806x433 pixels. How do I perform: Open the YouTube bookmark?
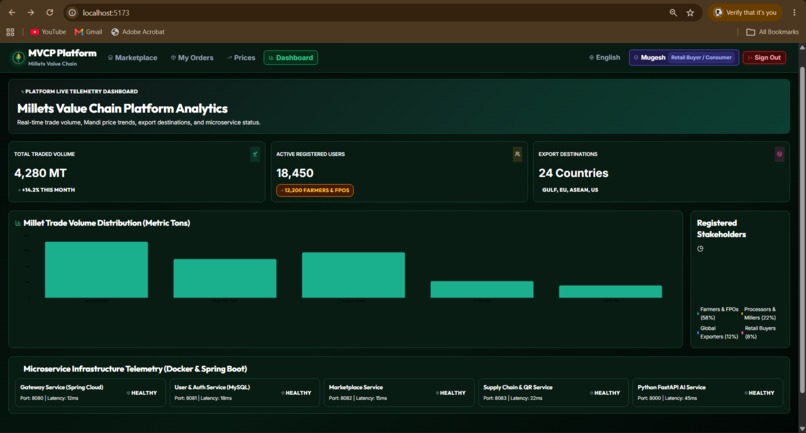tap(48, 32)
